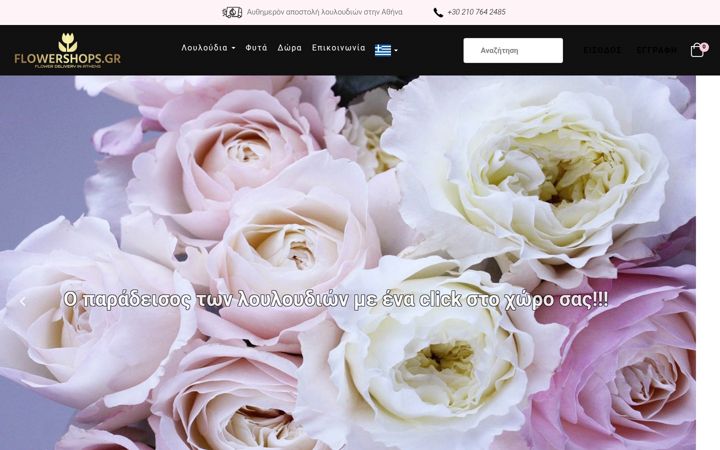Click the delivery truck icon
Viewport: 720px width, 450px height.
point(232,12)
